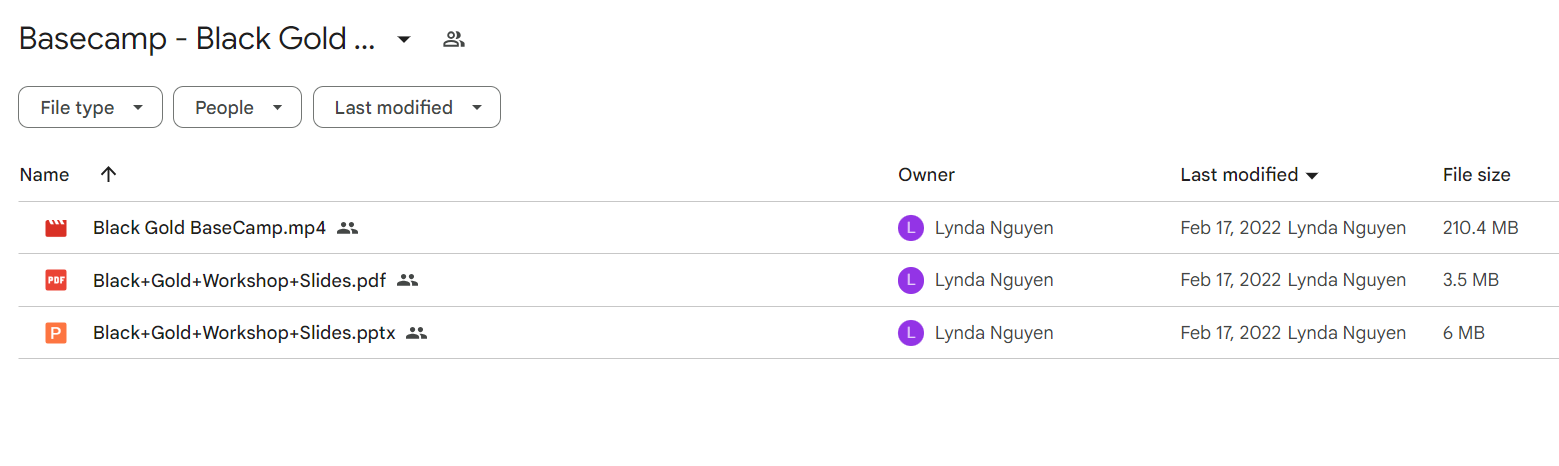Sort files by the Name column header
The width and height of the screenshot is (1559, 466).
click(44, 175)
